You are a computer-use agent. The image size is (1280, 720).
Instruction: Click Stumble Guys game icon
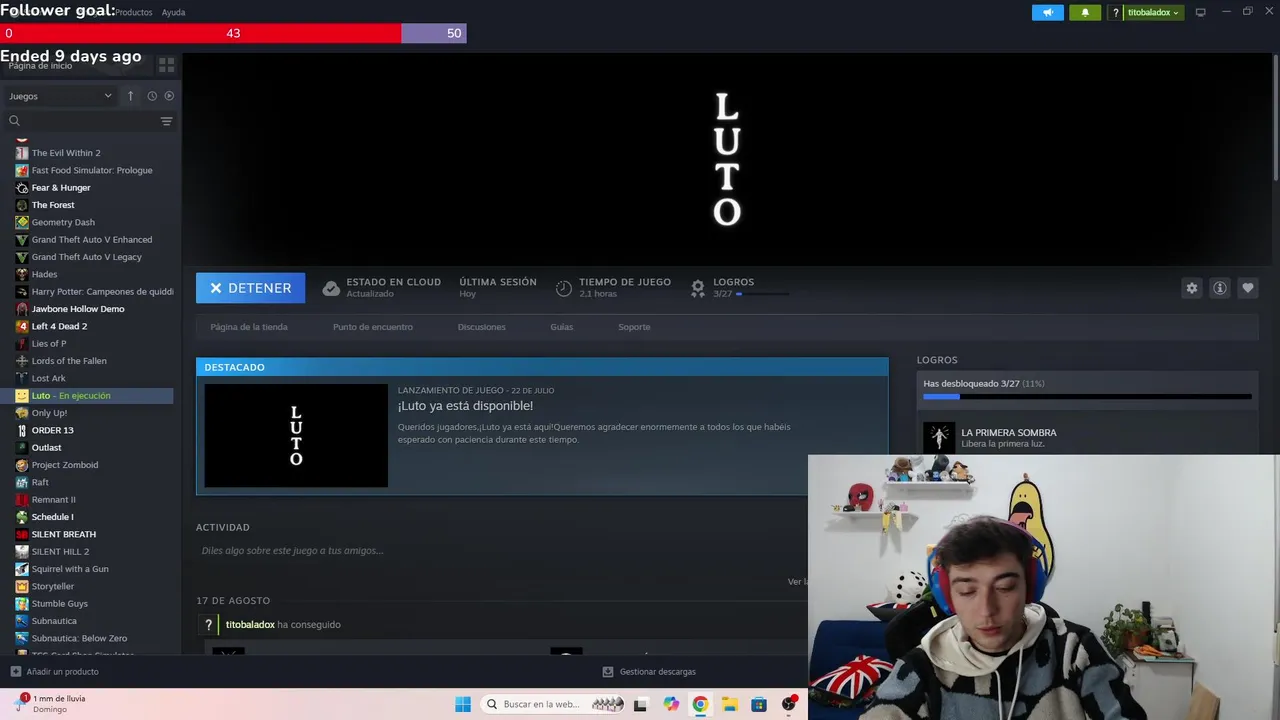(x=22, y=604)
